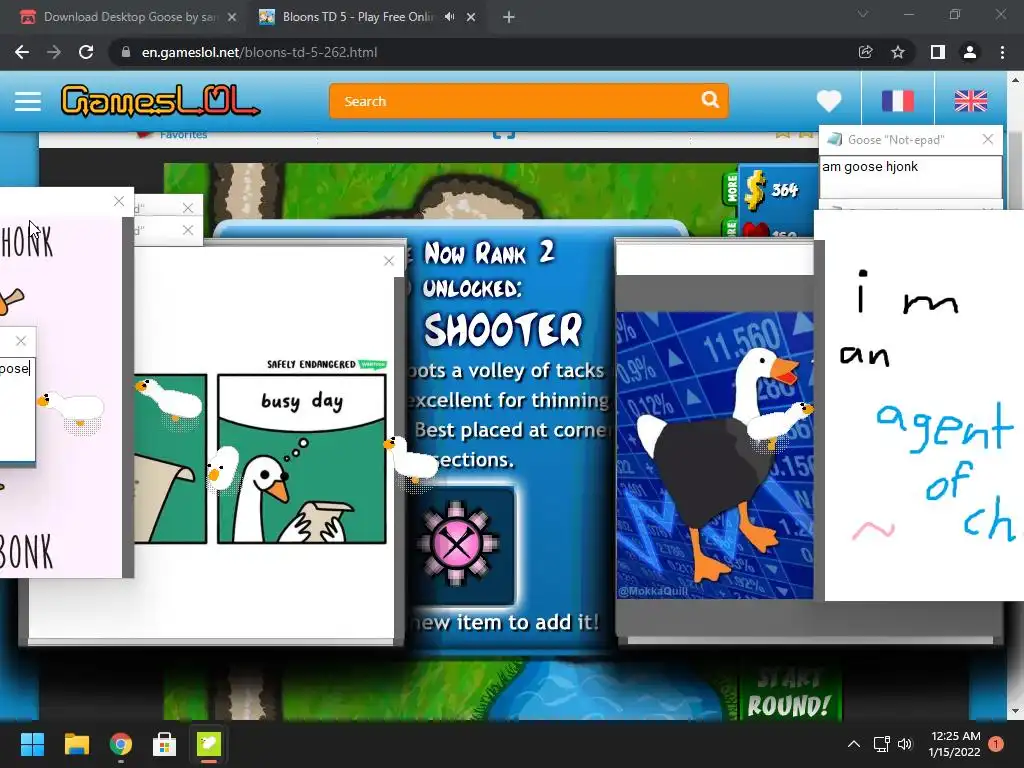Click the Favorites link under header
This screenshot has width=1024, height=768.
(183, 135)
